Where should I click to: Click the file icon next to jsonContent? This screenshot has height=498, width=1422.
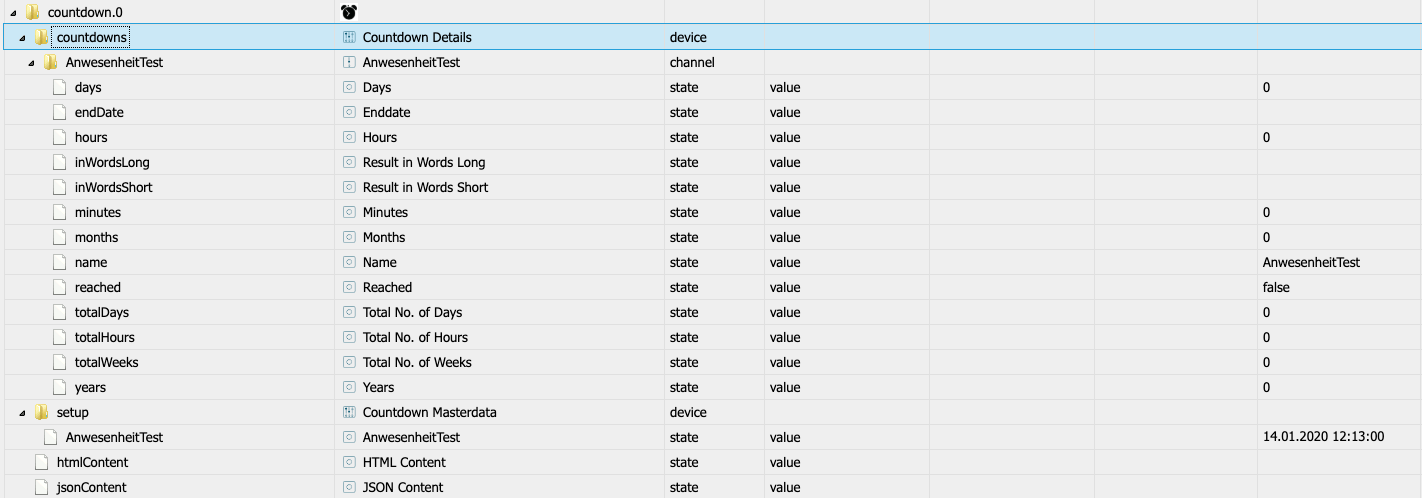pyautogui.click(x=41, y=487)
